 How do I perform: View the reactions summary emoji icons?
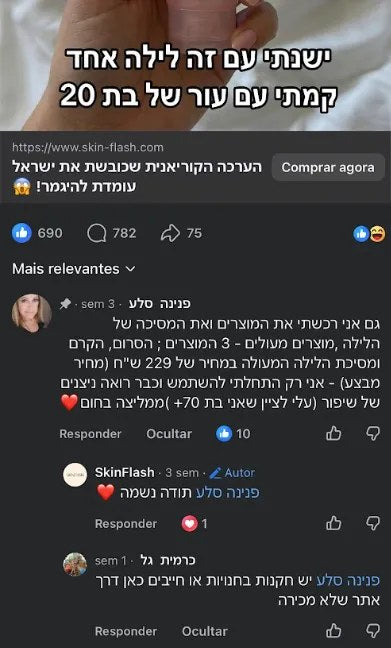coord(369,234)
